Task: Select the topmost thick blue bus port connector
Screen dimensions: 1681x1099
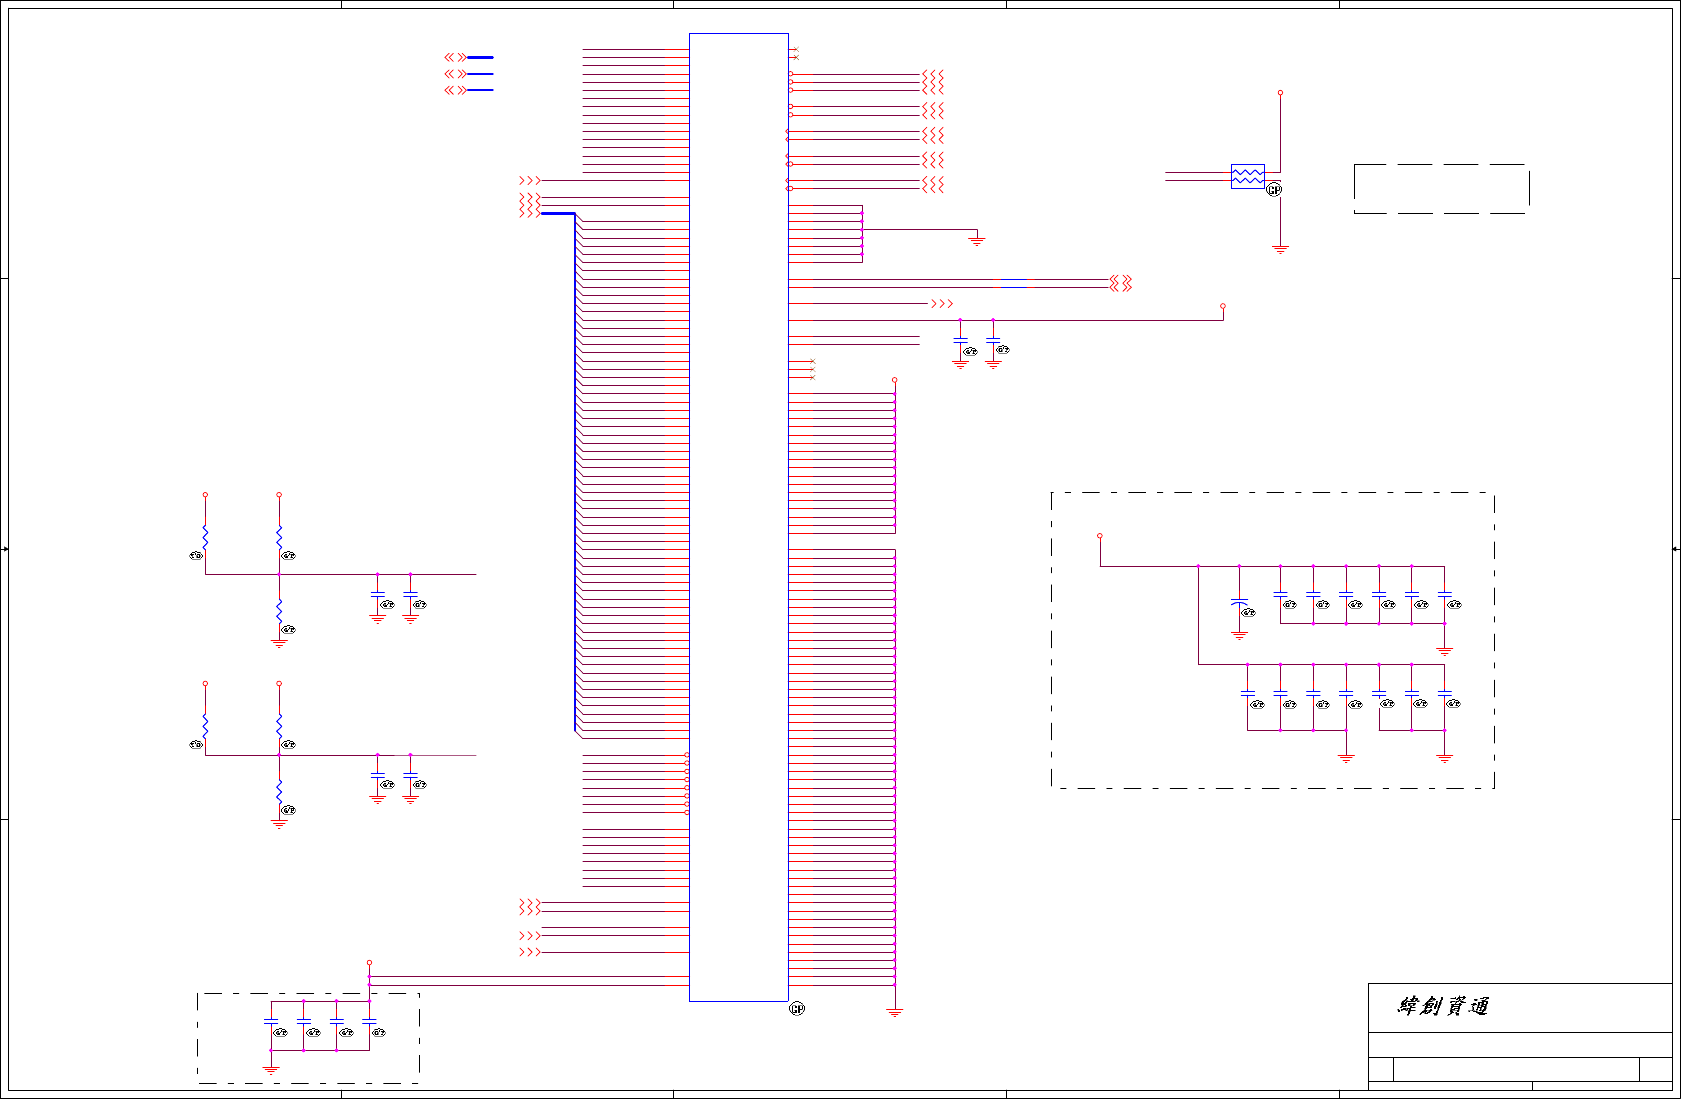Action: click(469, 58)
